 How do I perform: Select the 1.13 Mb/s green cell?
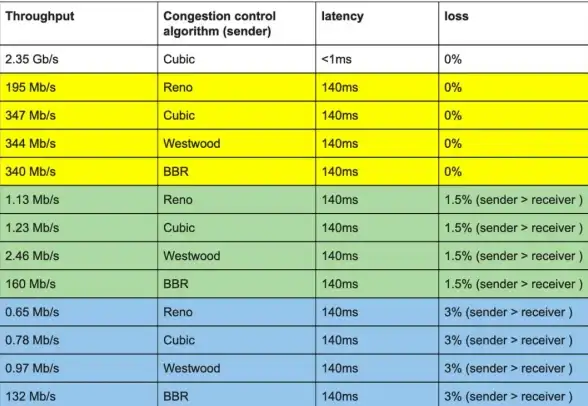79,200
